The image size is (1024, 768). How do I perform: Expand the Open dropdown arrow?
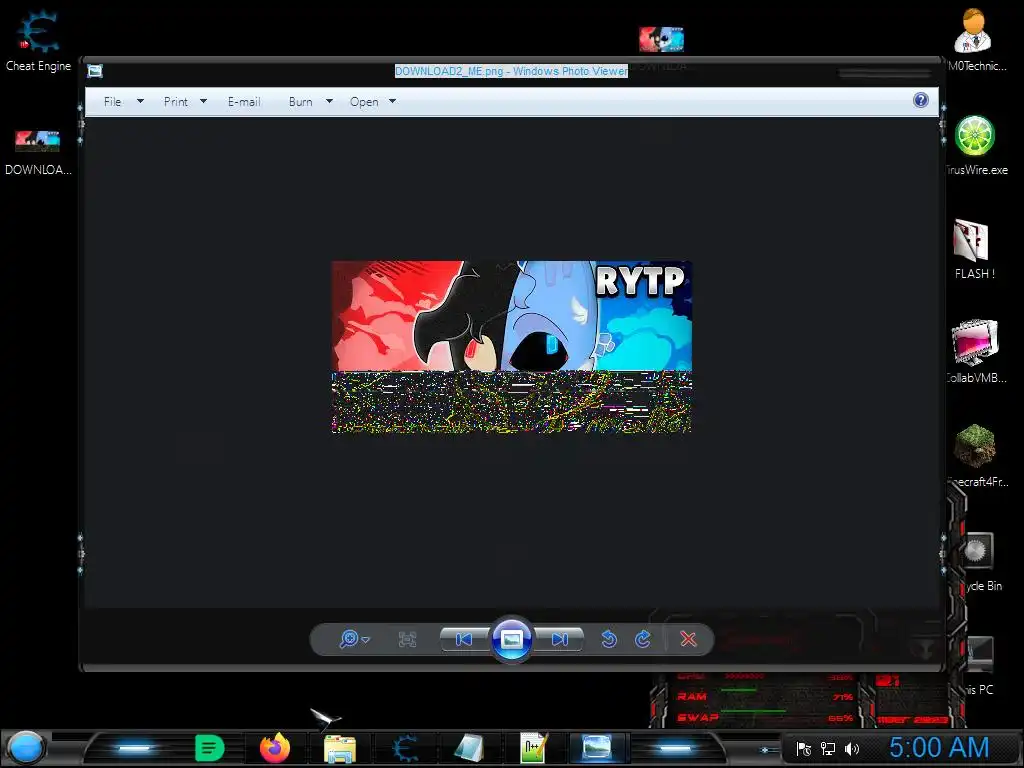(392, 101)
